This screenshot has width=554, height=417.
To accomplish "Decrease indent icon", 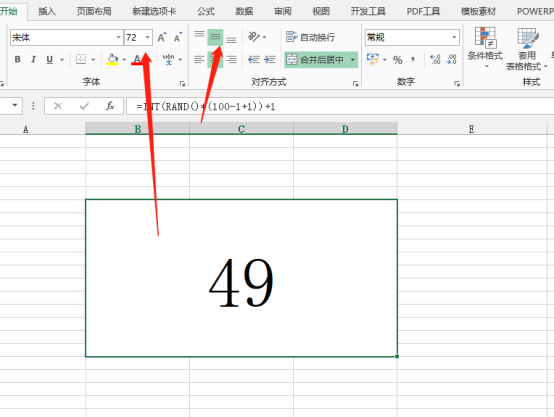I will click(x=254, y=59).
